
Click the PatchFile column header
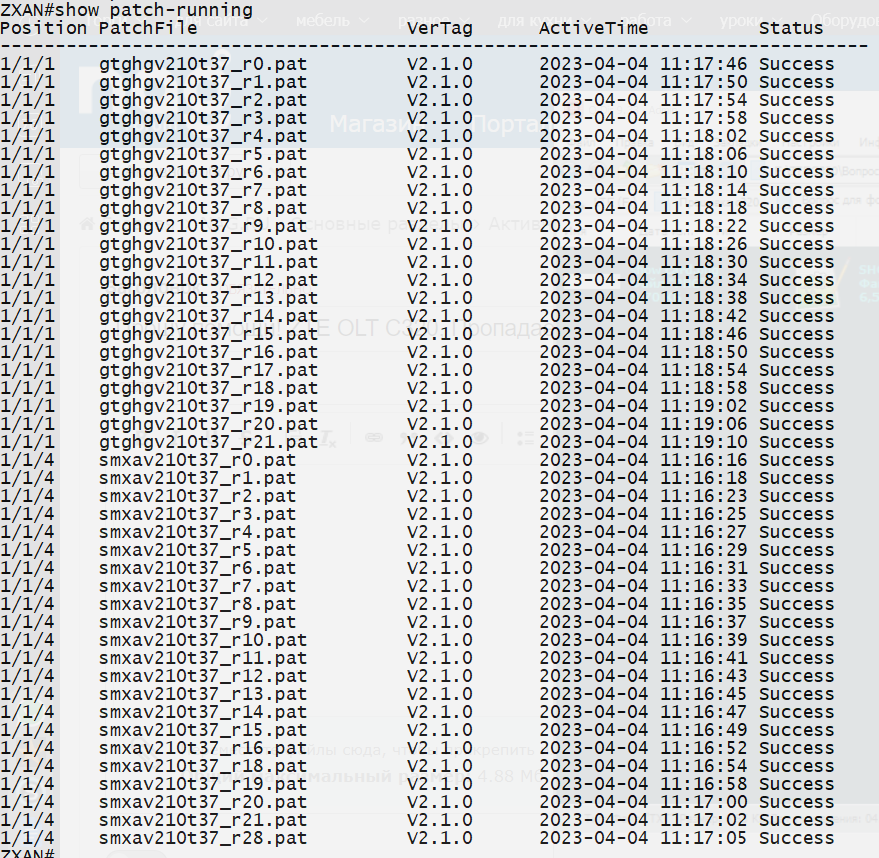[x=148, y=28]
